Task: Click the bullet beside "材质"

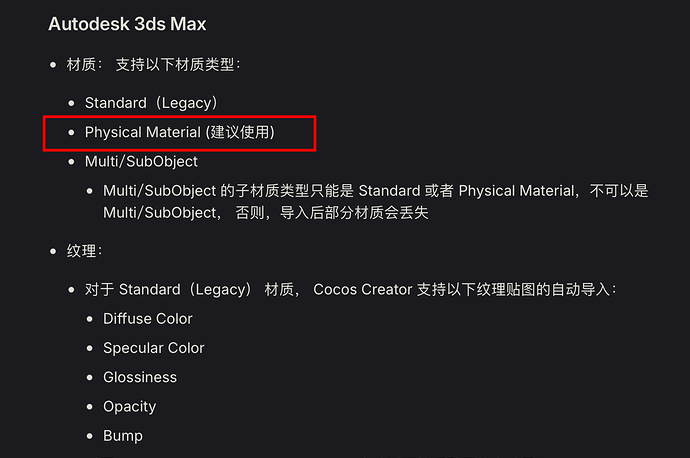Action: [x=53, y=64]
